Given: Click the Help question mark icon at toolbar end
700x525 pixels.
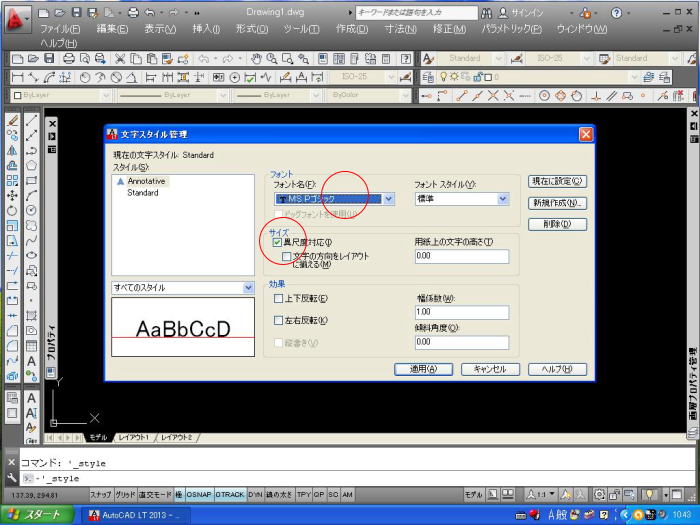Looking at the screenshot, I should click(x=406, y=58).
